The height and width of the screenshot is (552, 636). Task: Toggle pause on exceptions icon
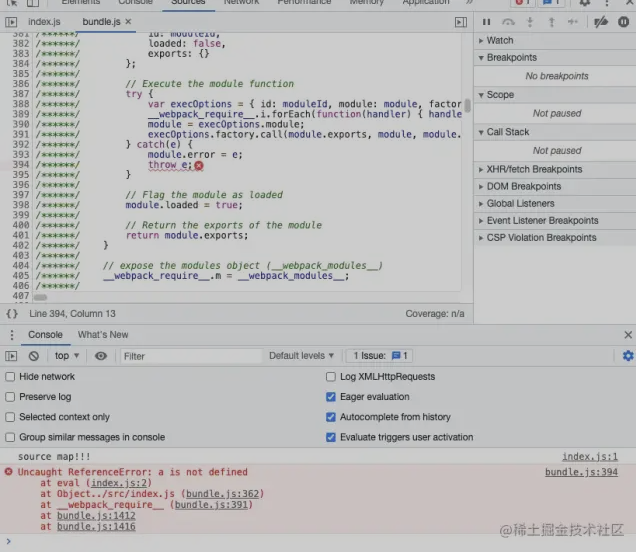623,22
